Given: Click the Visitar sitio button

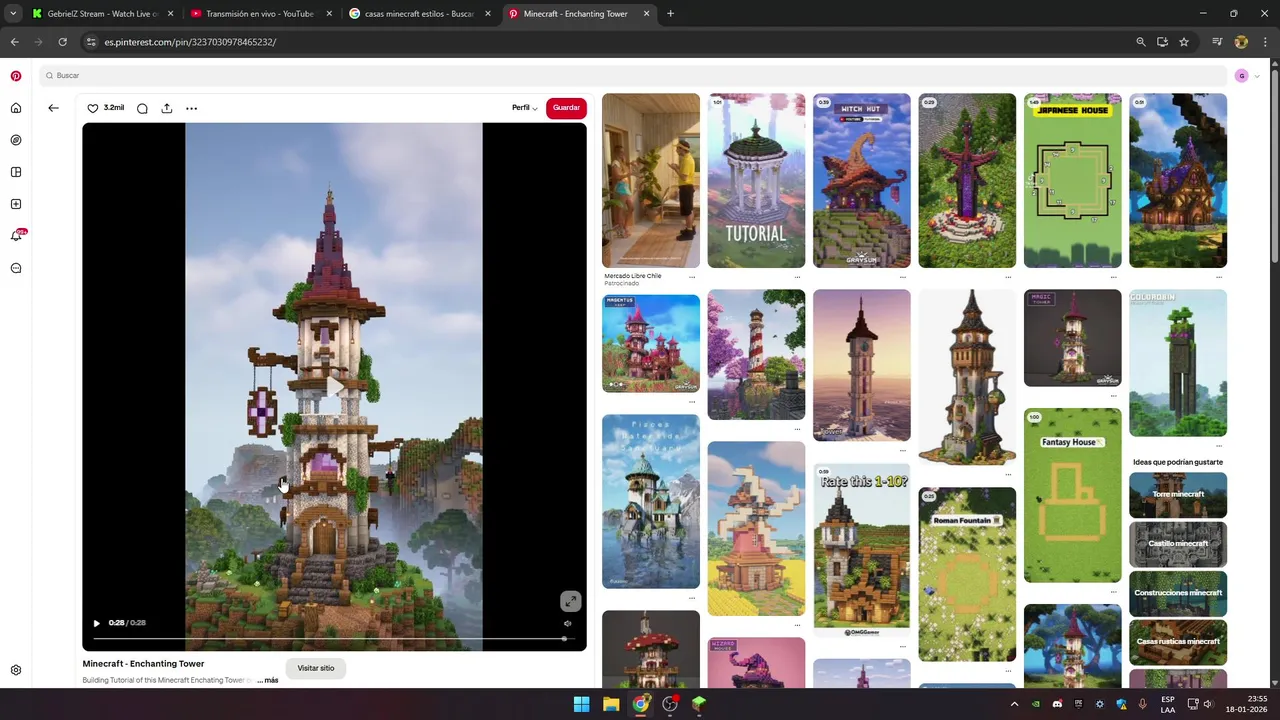Looking at the screenshot, I should (316, 668).
